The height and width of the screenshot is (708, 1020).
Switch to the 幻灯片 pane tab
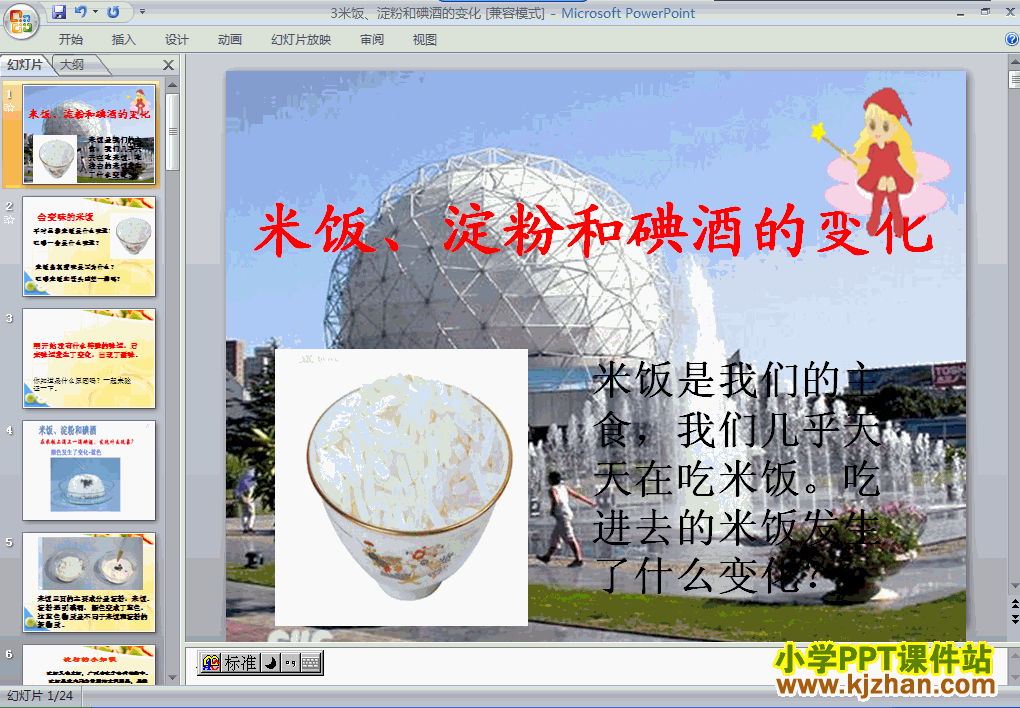25,65
